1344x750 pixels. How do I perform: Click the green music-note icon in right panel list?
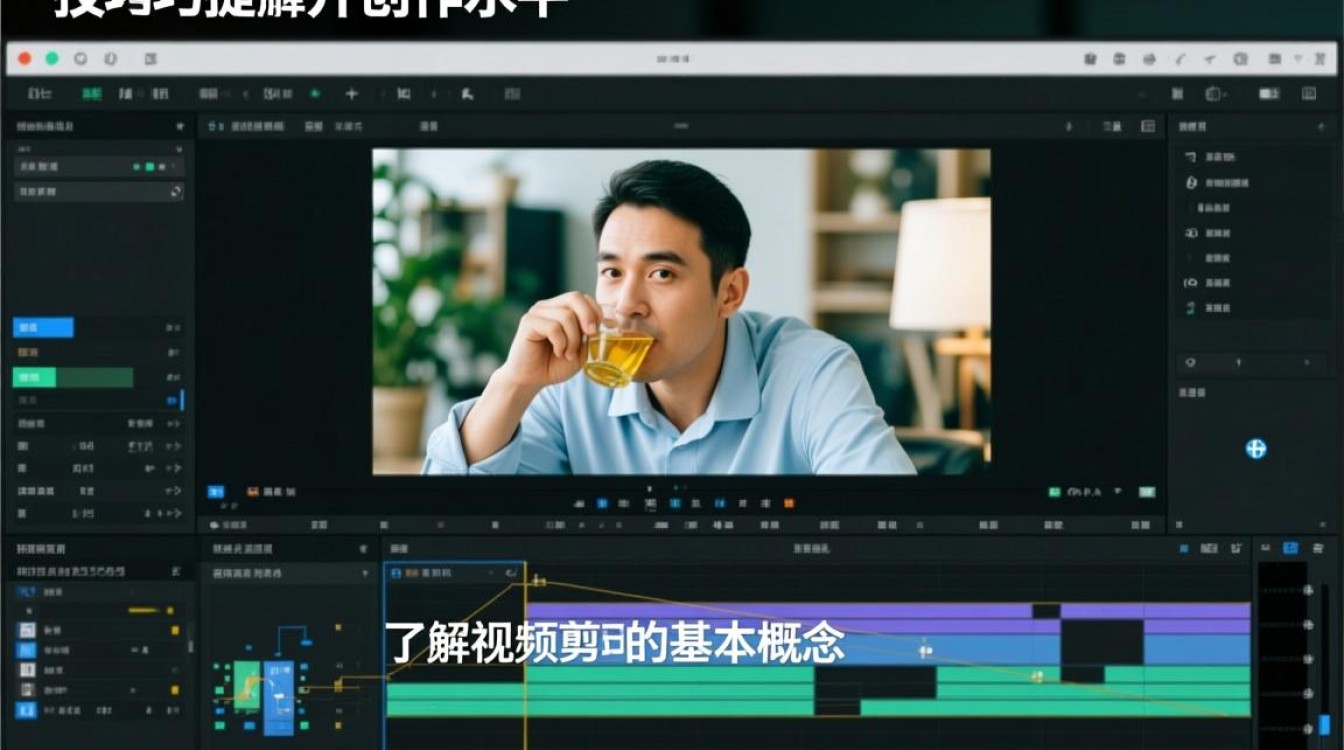click(1190, 309)
